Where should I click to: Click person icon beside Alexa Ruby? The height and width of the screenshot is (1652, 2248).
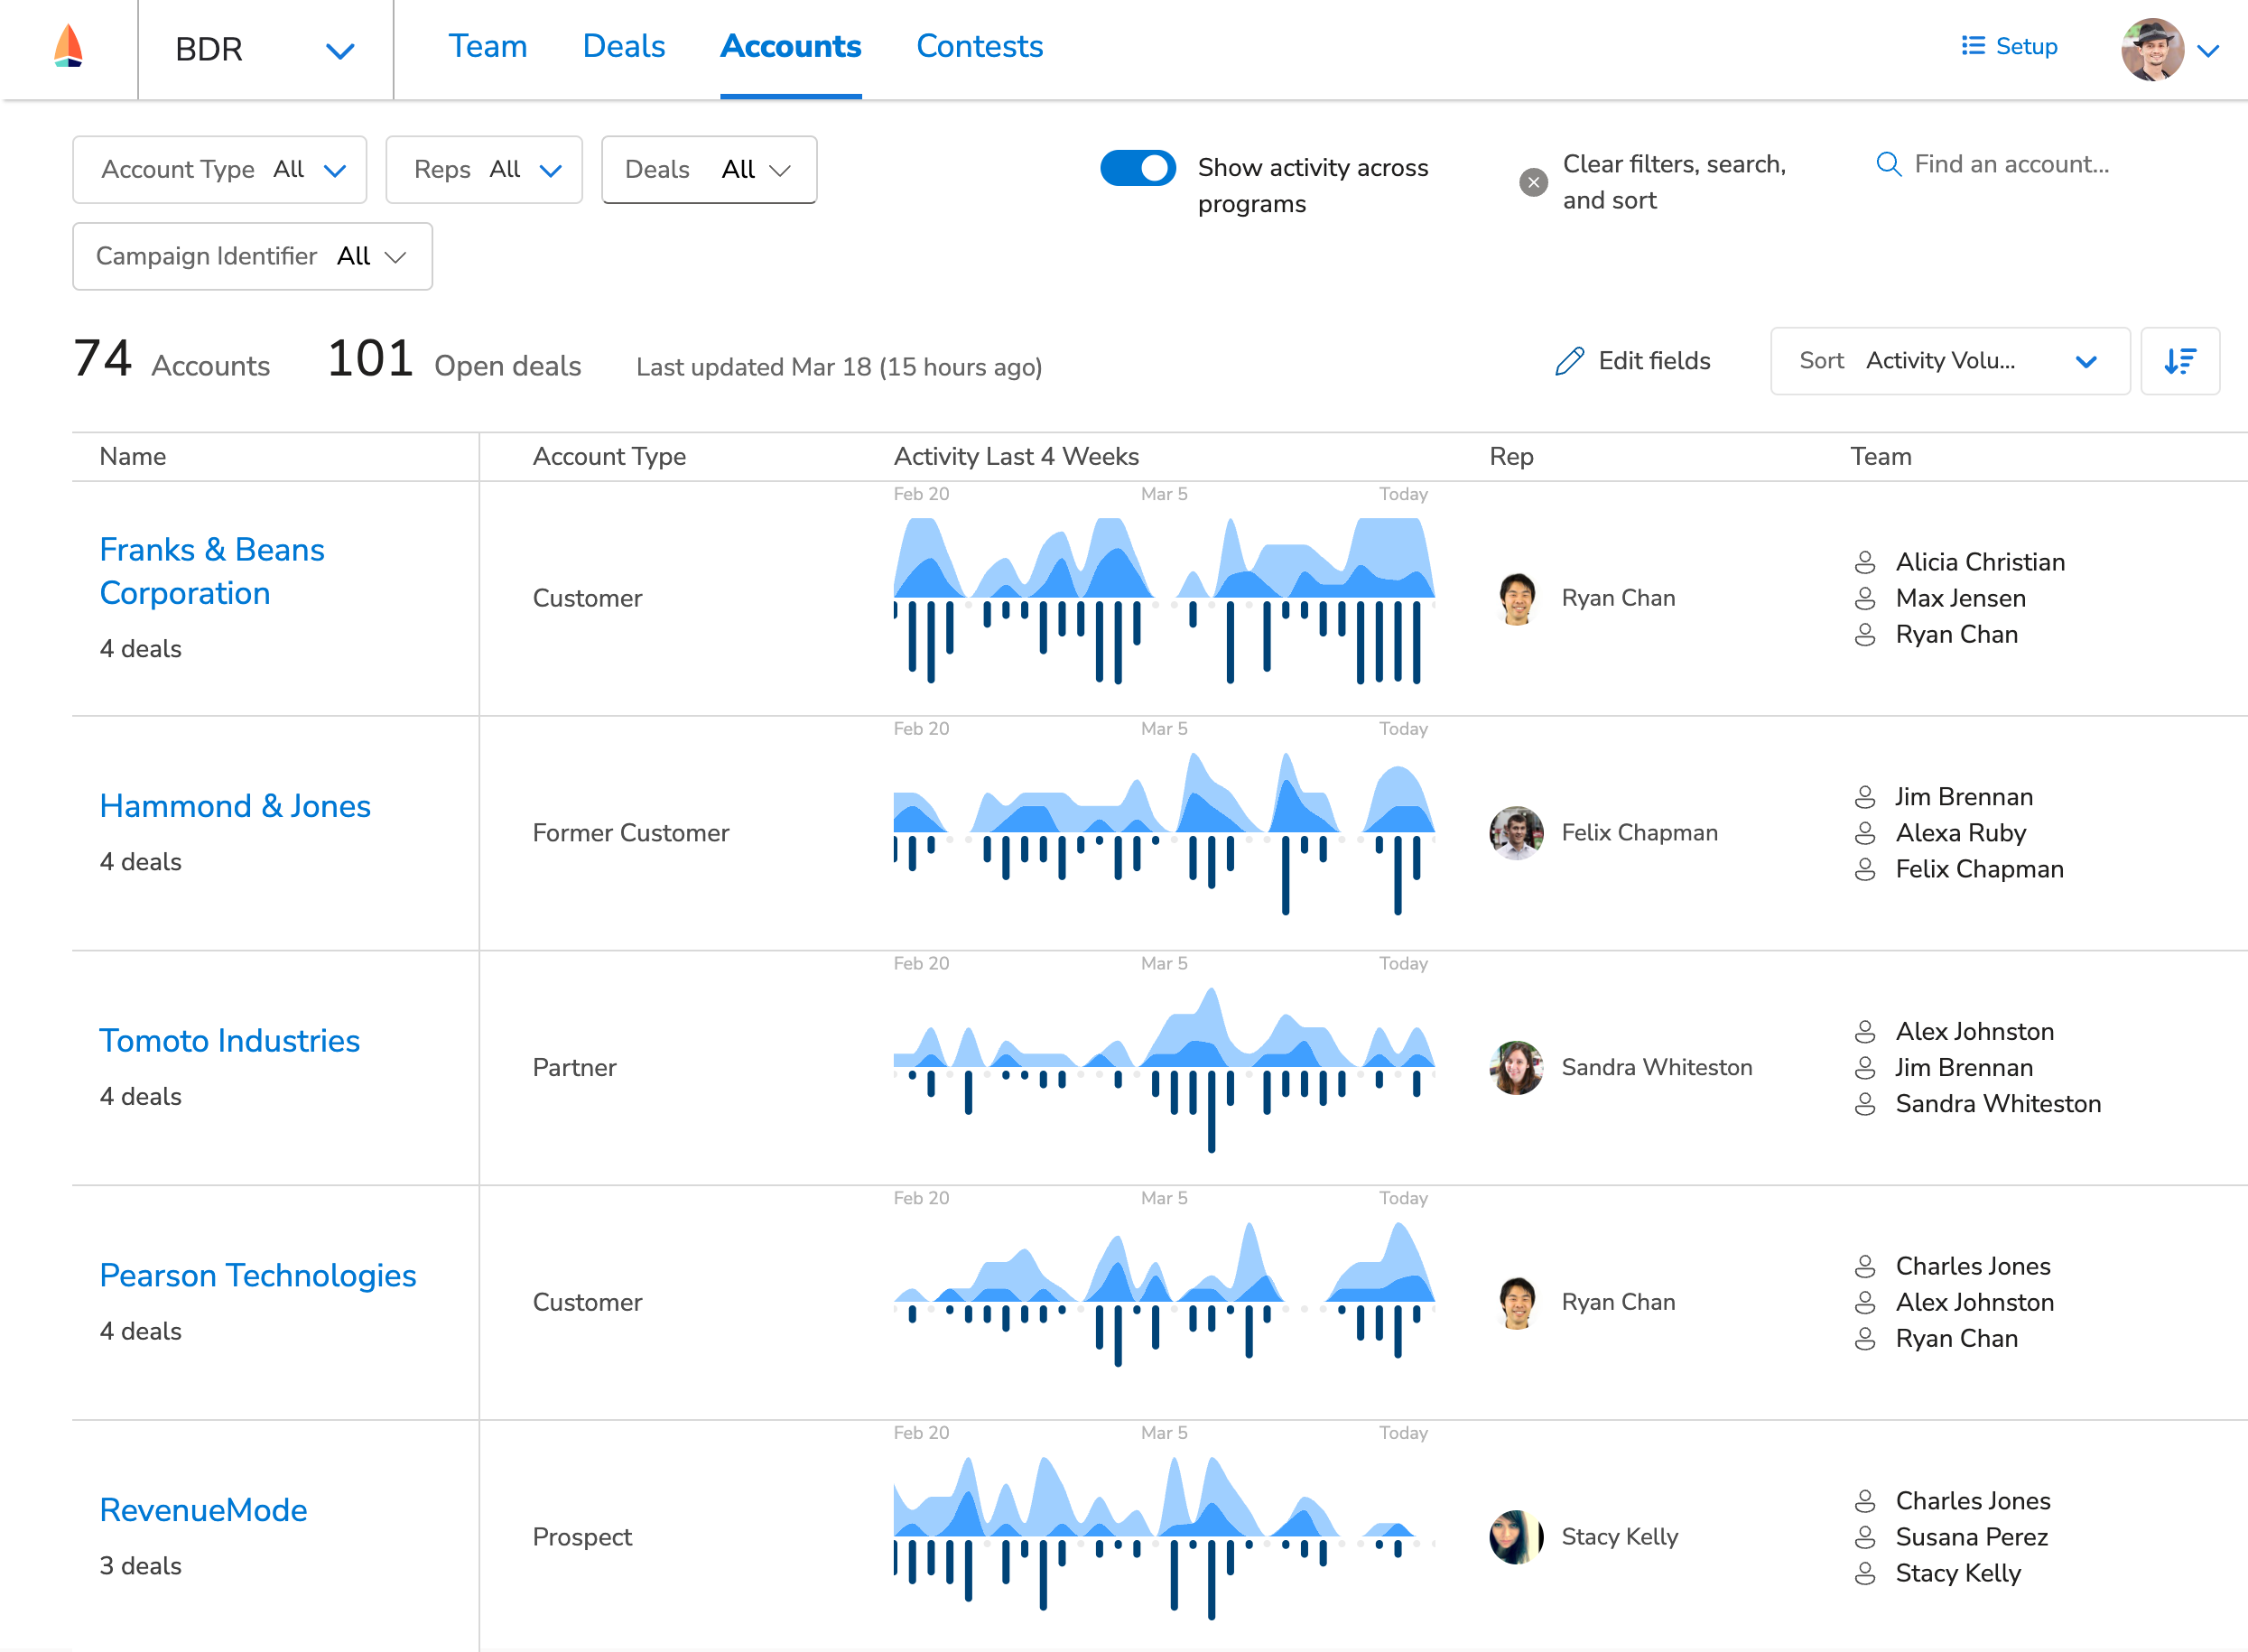coord(1865,833)
